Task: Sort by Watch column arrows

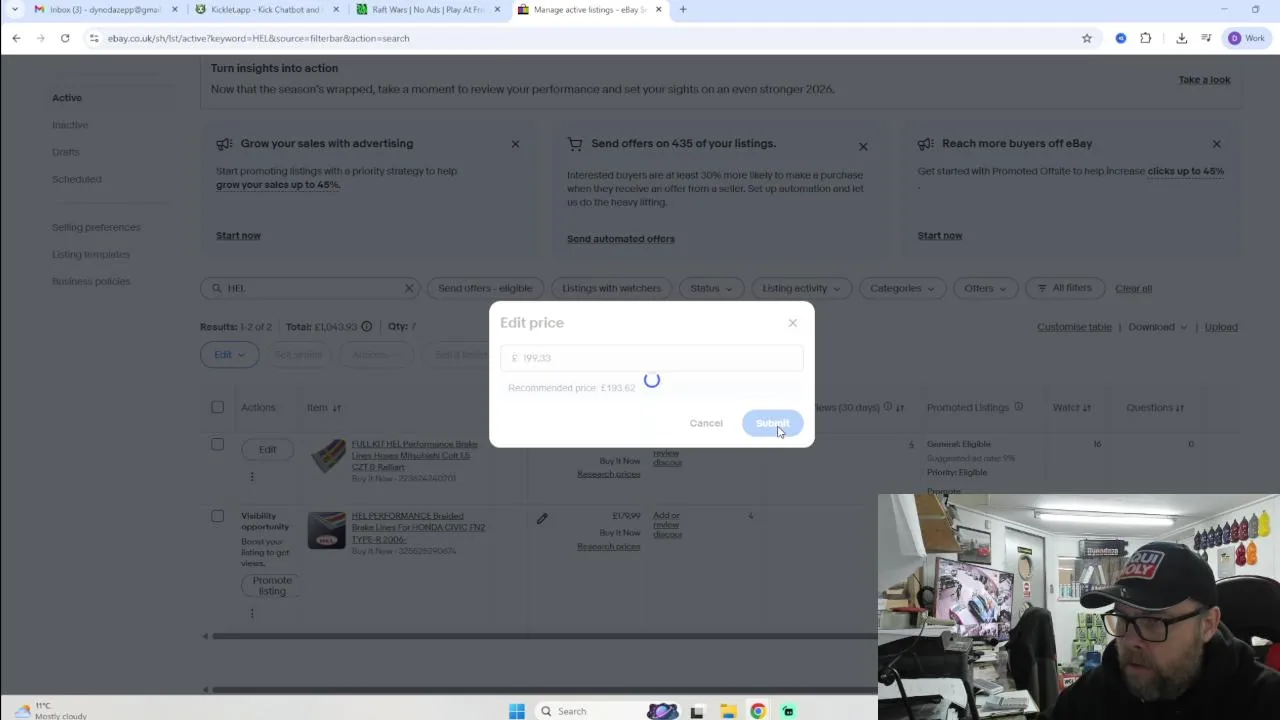Action: pyautogui.click(x=1086, y=408)
